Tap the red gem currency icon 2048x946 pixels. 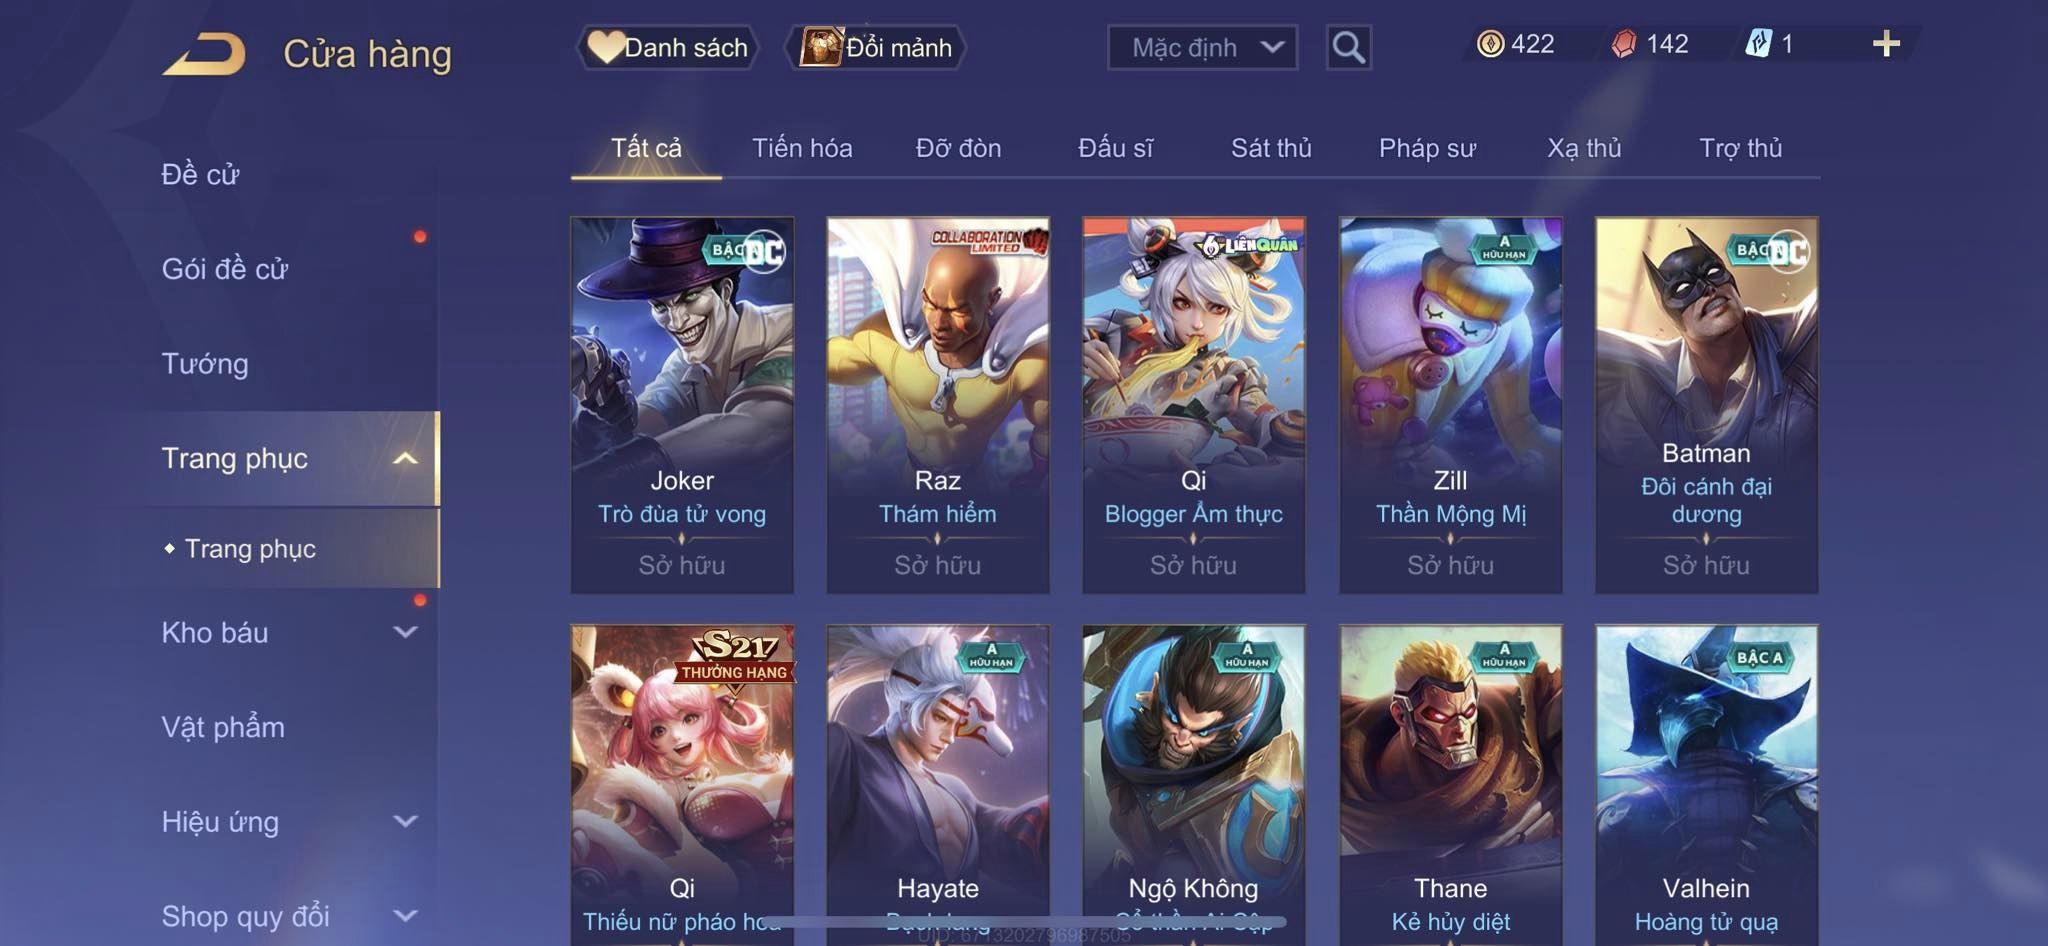click(1624, 44)
